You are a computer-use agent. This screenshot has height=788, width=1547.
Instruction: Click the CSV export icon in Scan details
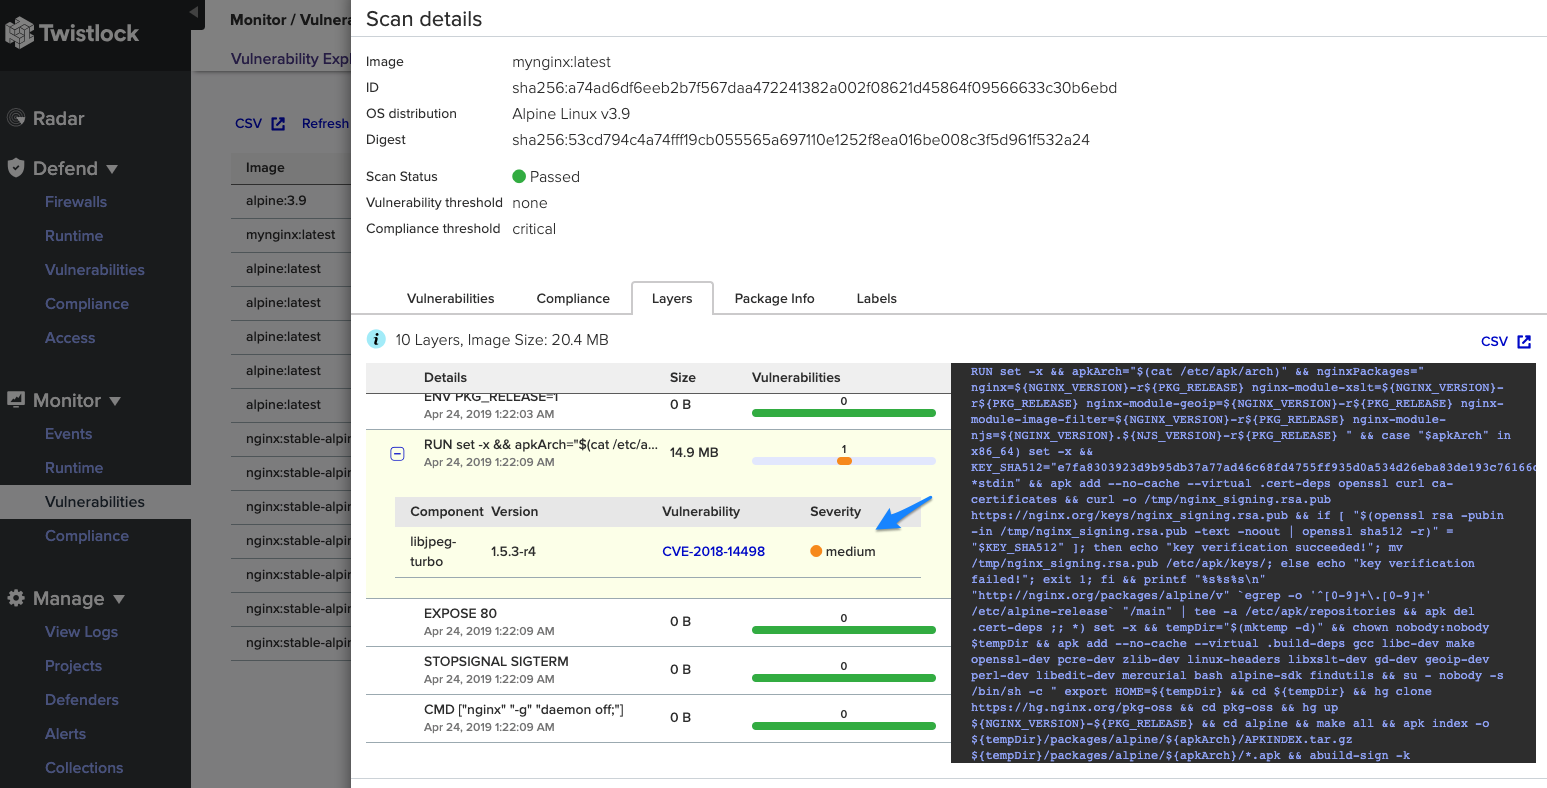[x=1524, y=342]
